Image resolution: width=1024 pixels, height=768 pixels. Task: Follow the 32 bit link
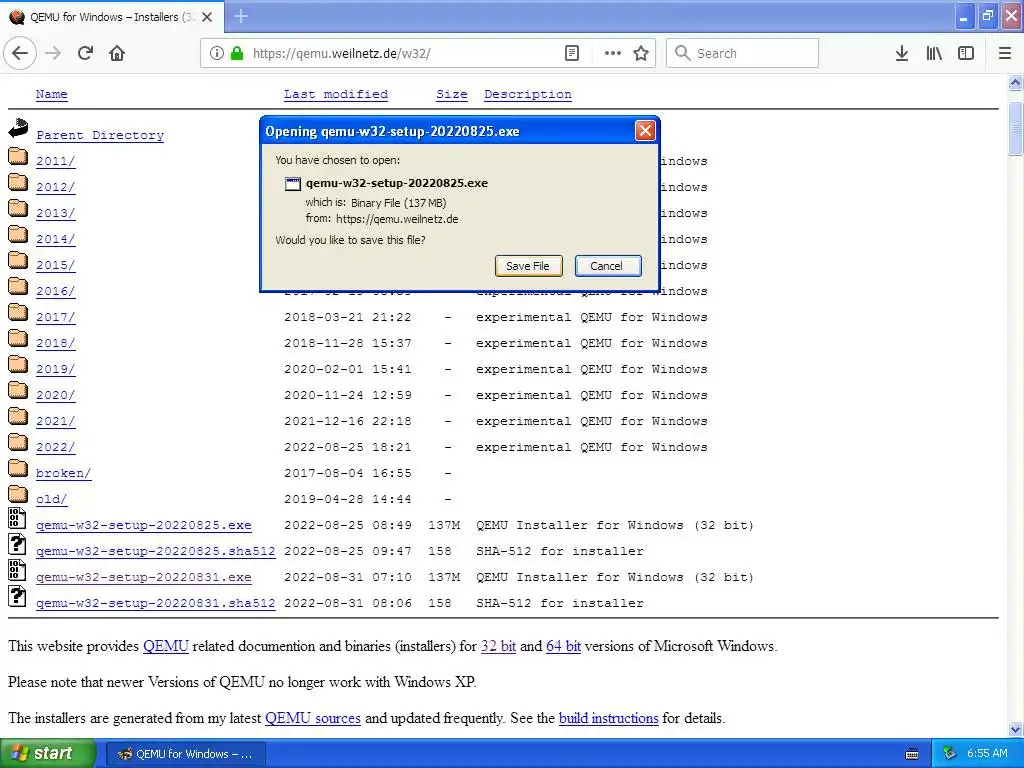click(498, 646)
